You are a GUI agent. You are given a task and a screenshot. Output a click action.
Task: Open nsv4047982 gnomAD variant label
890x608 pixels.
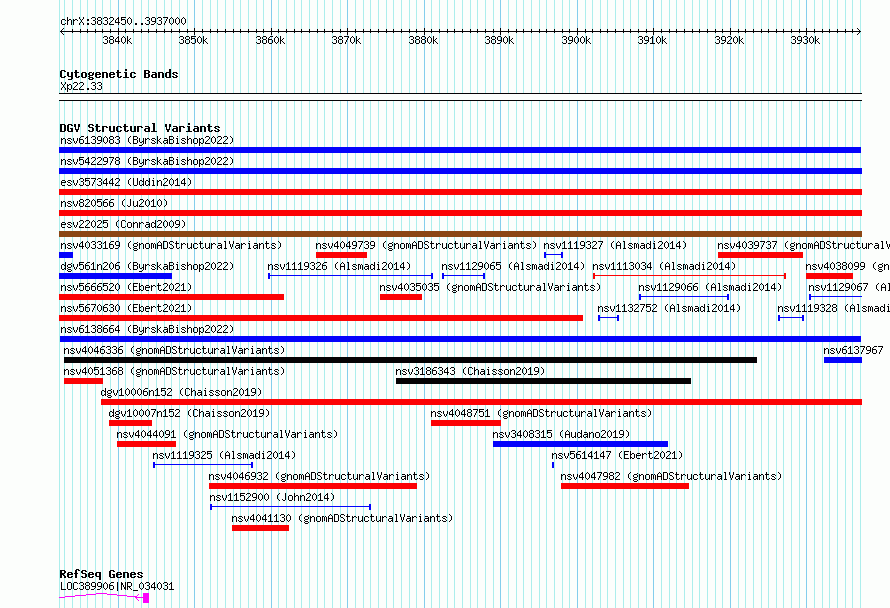coord(671,476)
